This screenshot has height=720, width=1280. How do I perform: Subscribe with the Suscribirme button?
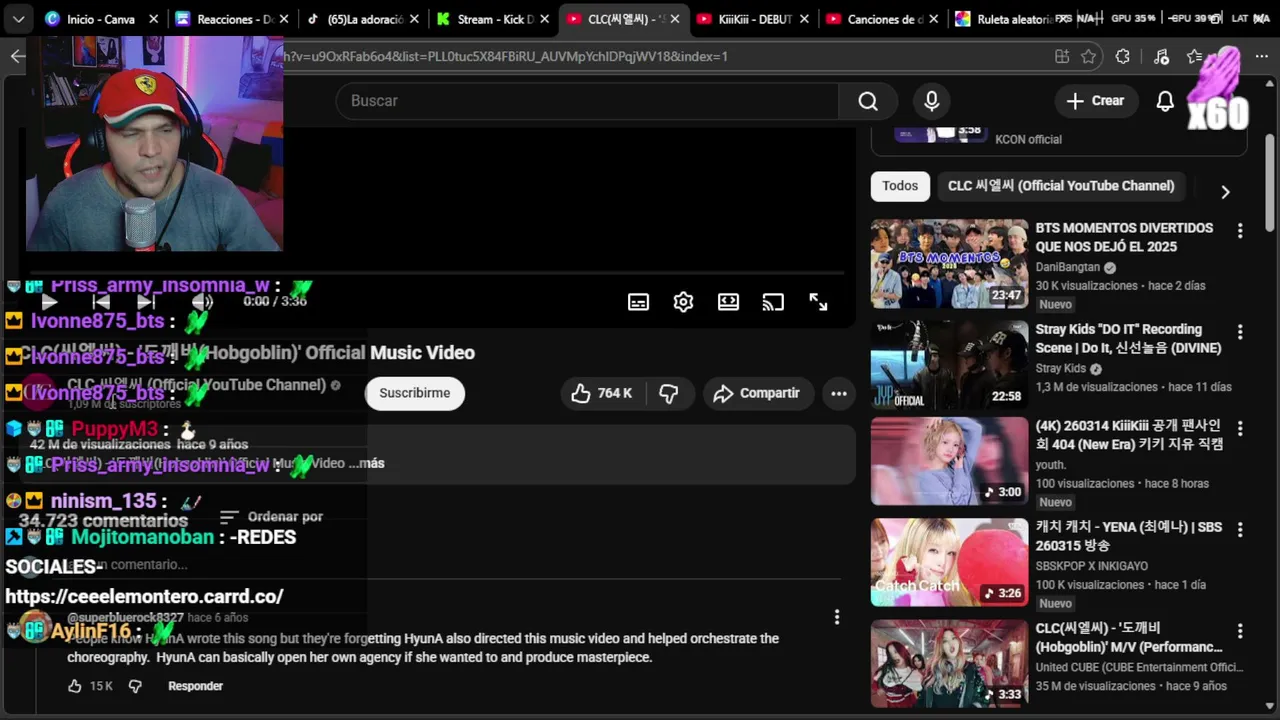click(415, 394)
